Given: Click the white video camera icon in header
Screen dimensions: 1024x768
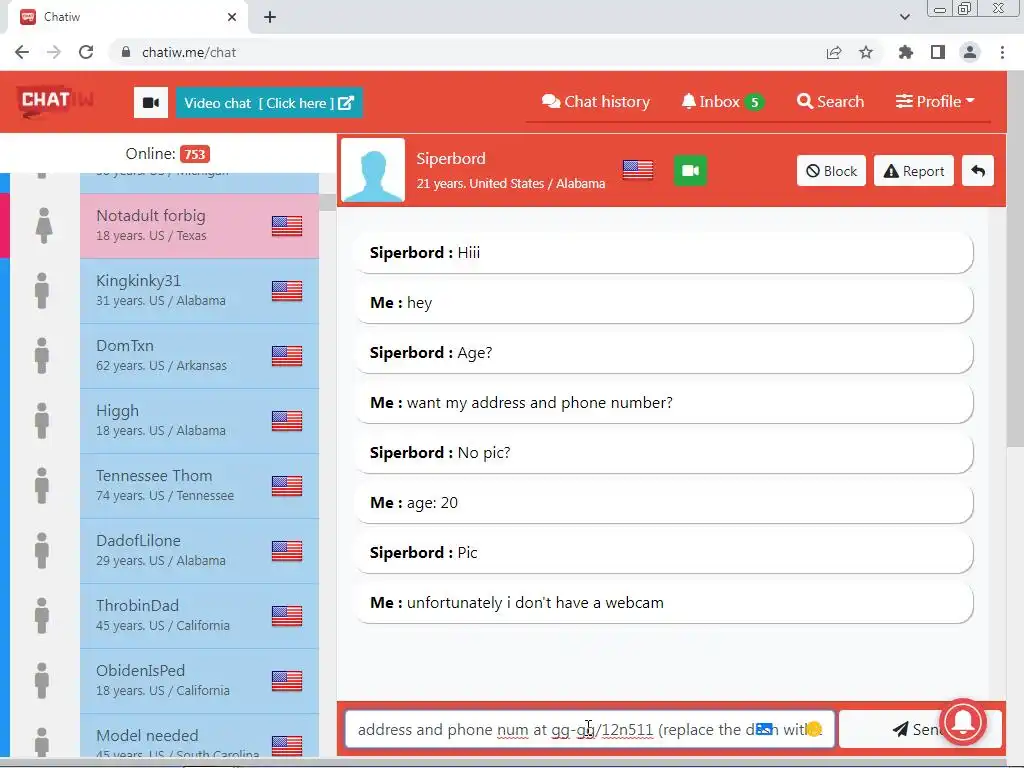Looking at the screenshot, I should coord(151,103).
